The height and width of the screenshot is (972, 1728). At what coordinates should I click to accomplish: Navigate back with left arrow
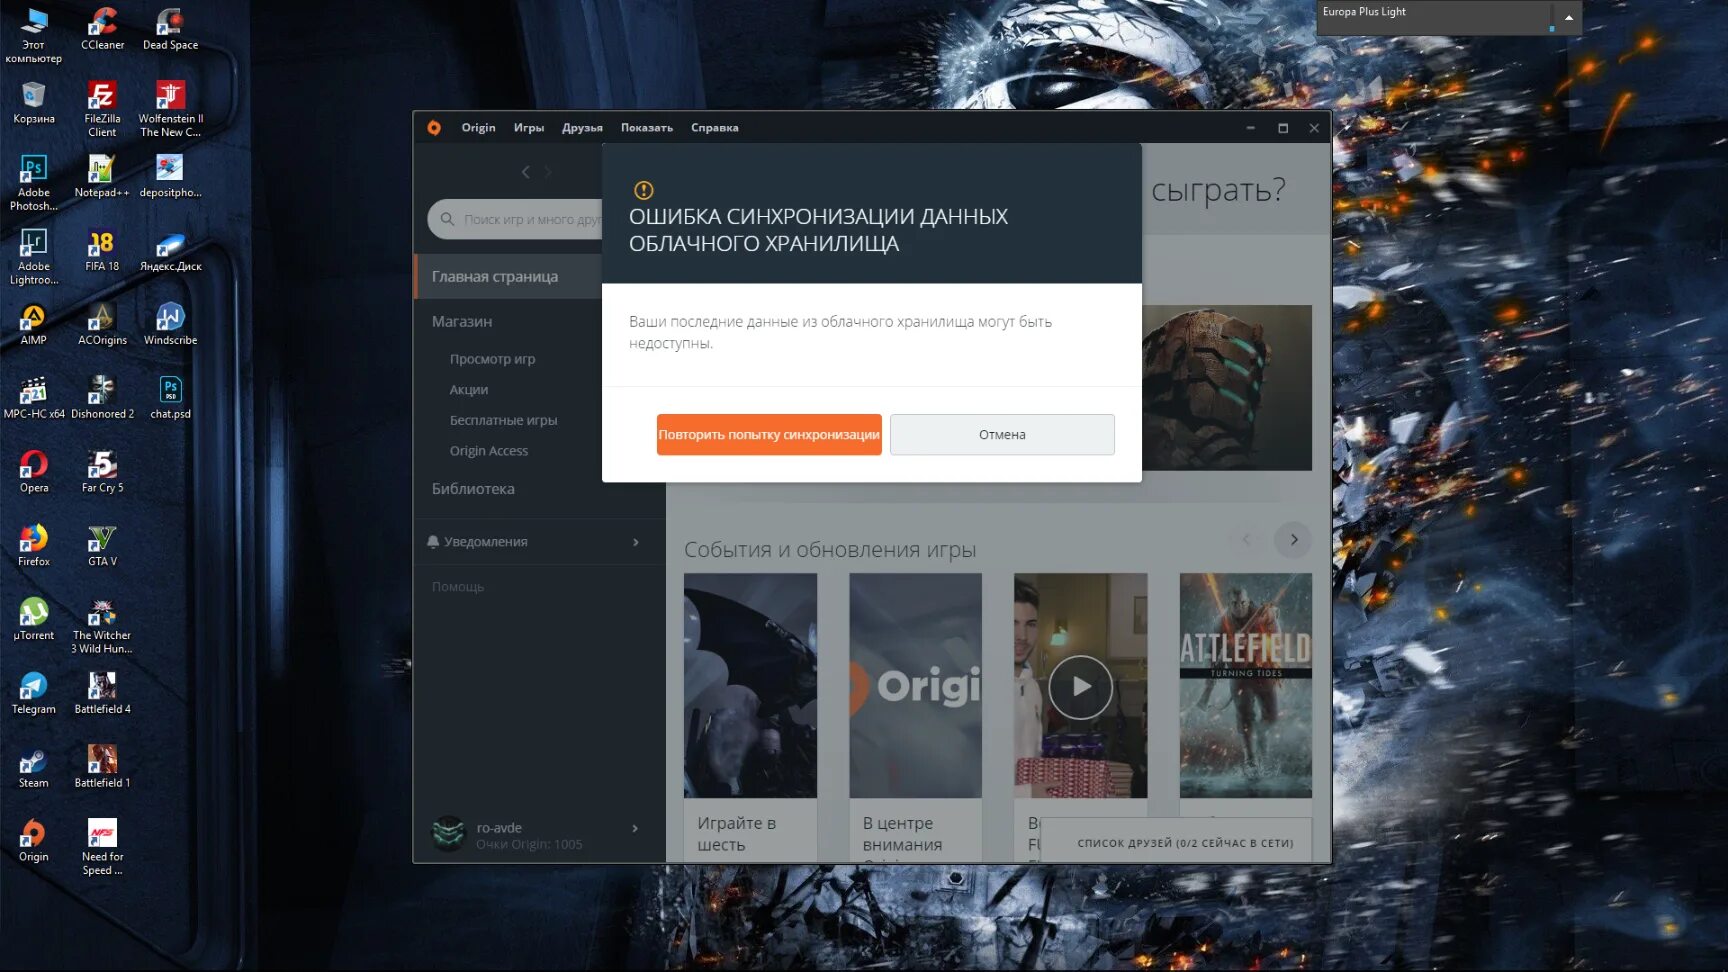525,172
